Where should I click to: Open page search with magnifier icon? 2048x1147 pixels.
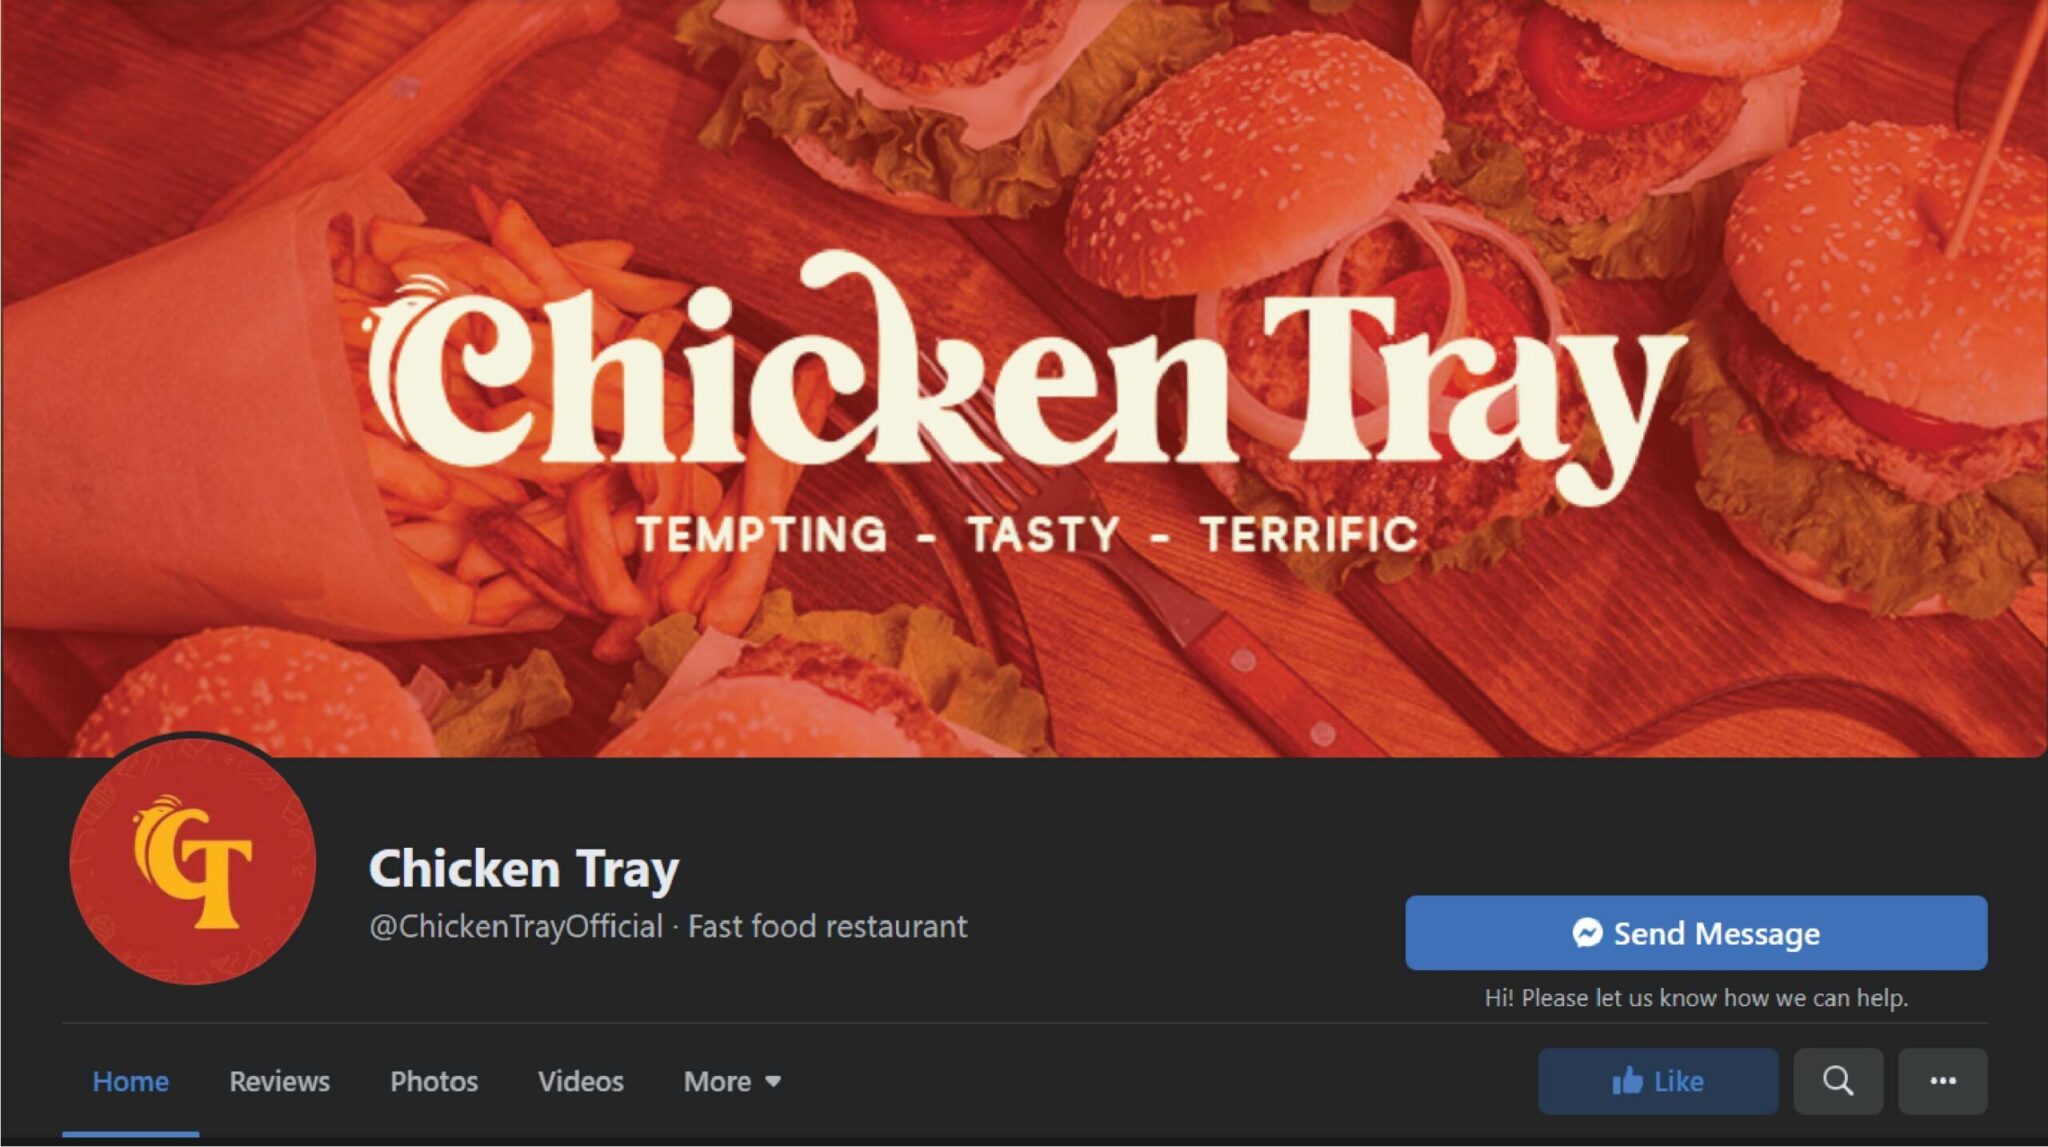click(x=1838, y=1081)
